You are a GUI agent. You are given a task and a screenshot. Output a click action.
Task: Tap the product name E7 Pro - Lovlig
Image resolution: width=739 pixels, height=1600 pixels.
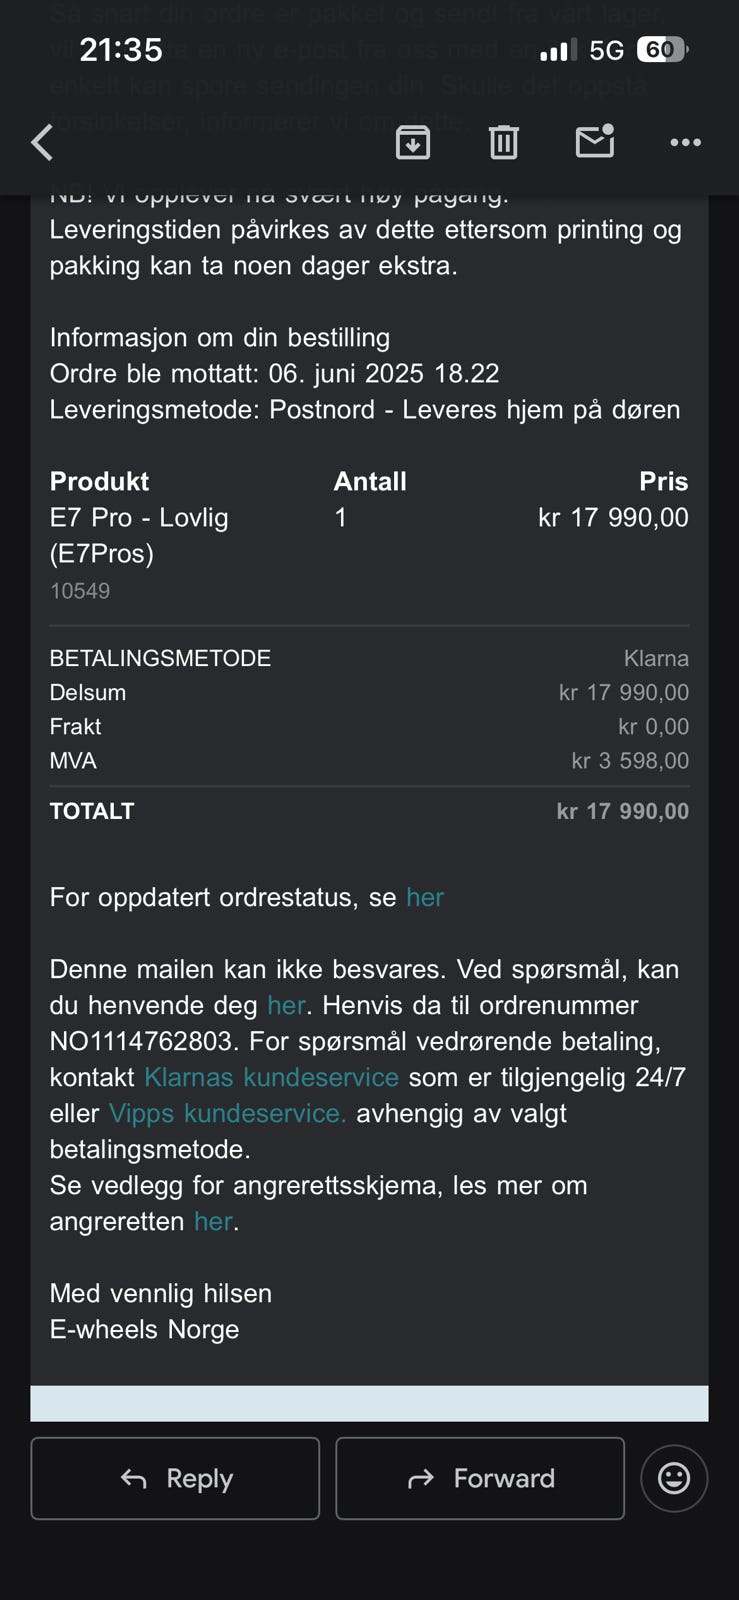(139, 517)
